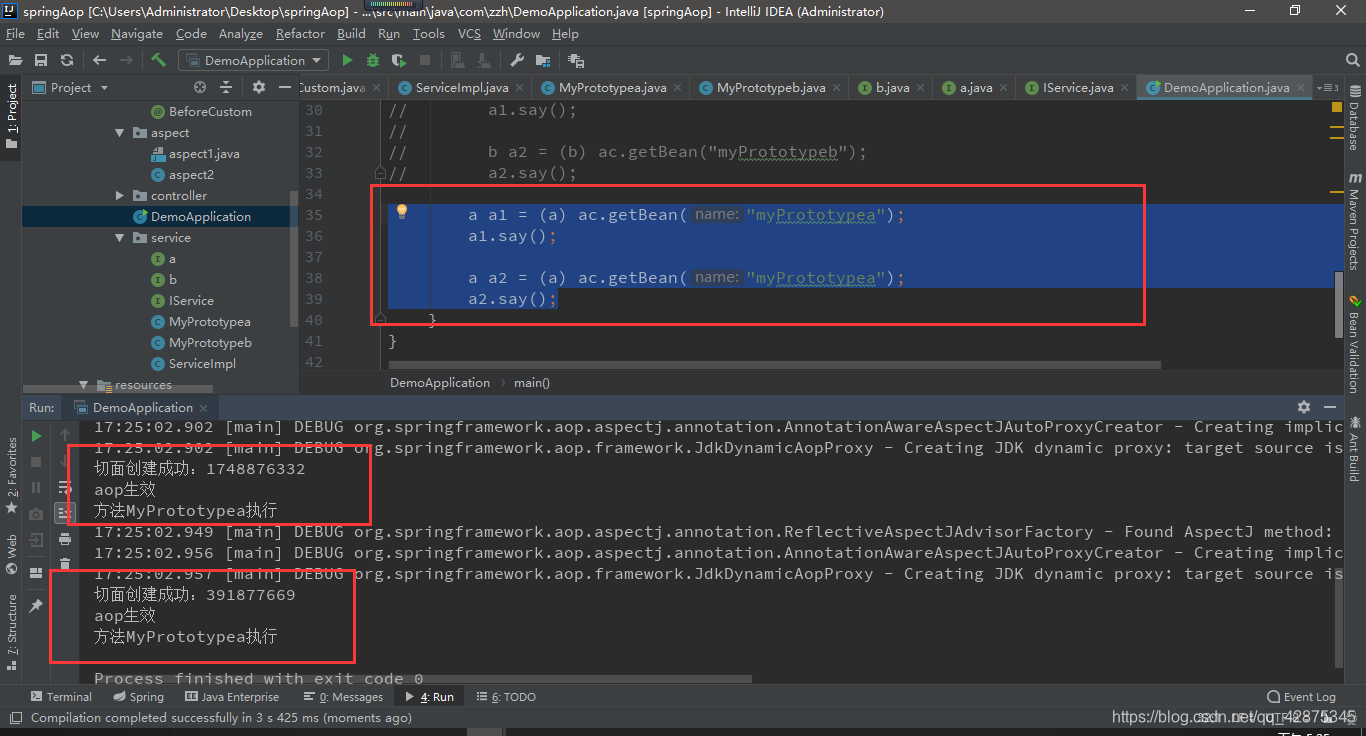Open Run panel gear settings

click(x=1304, y=408)
